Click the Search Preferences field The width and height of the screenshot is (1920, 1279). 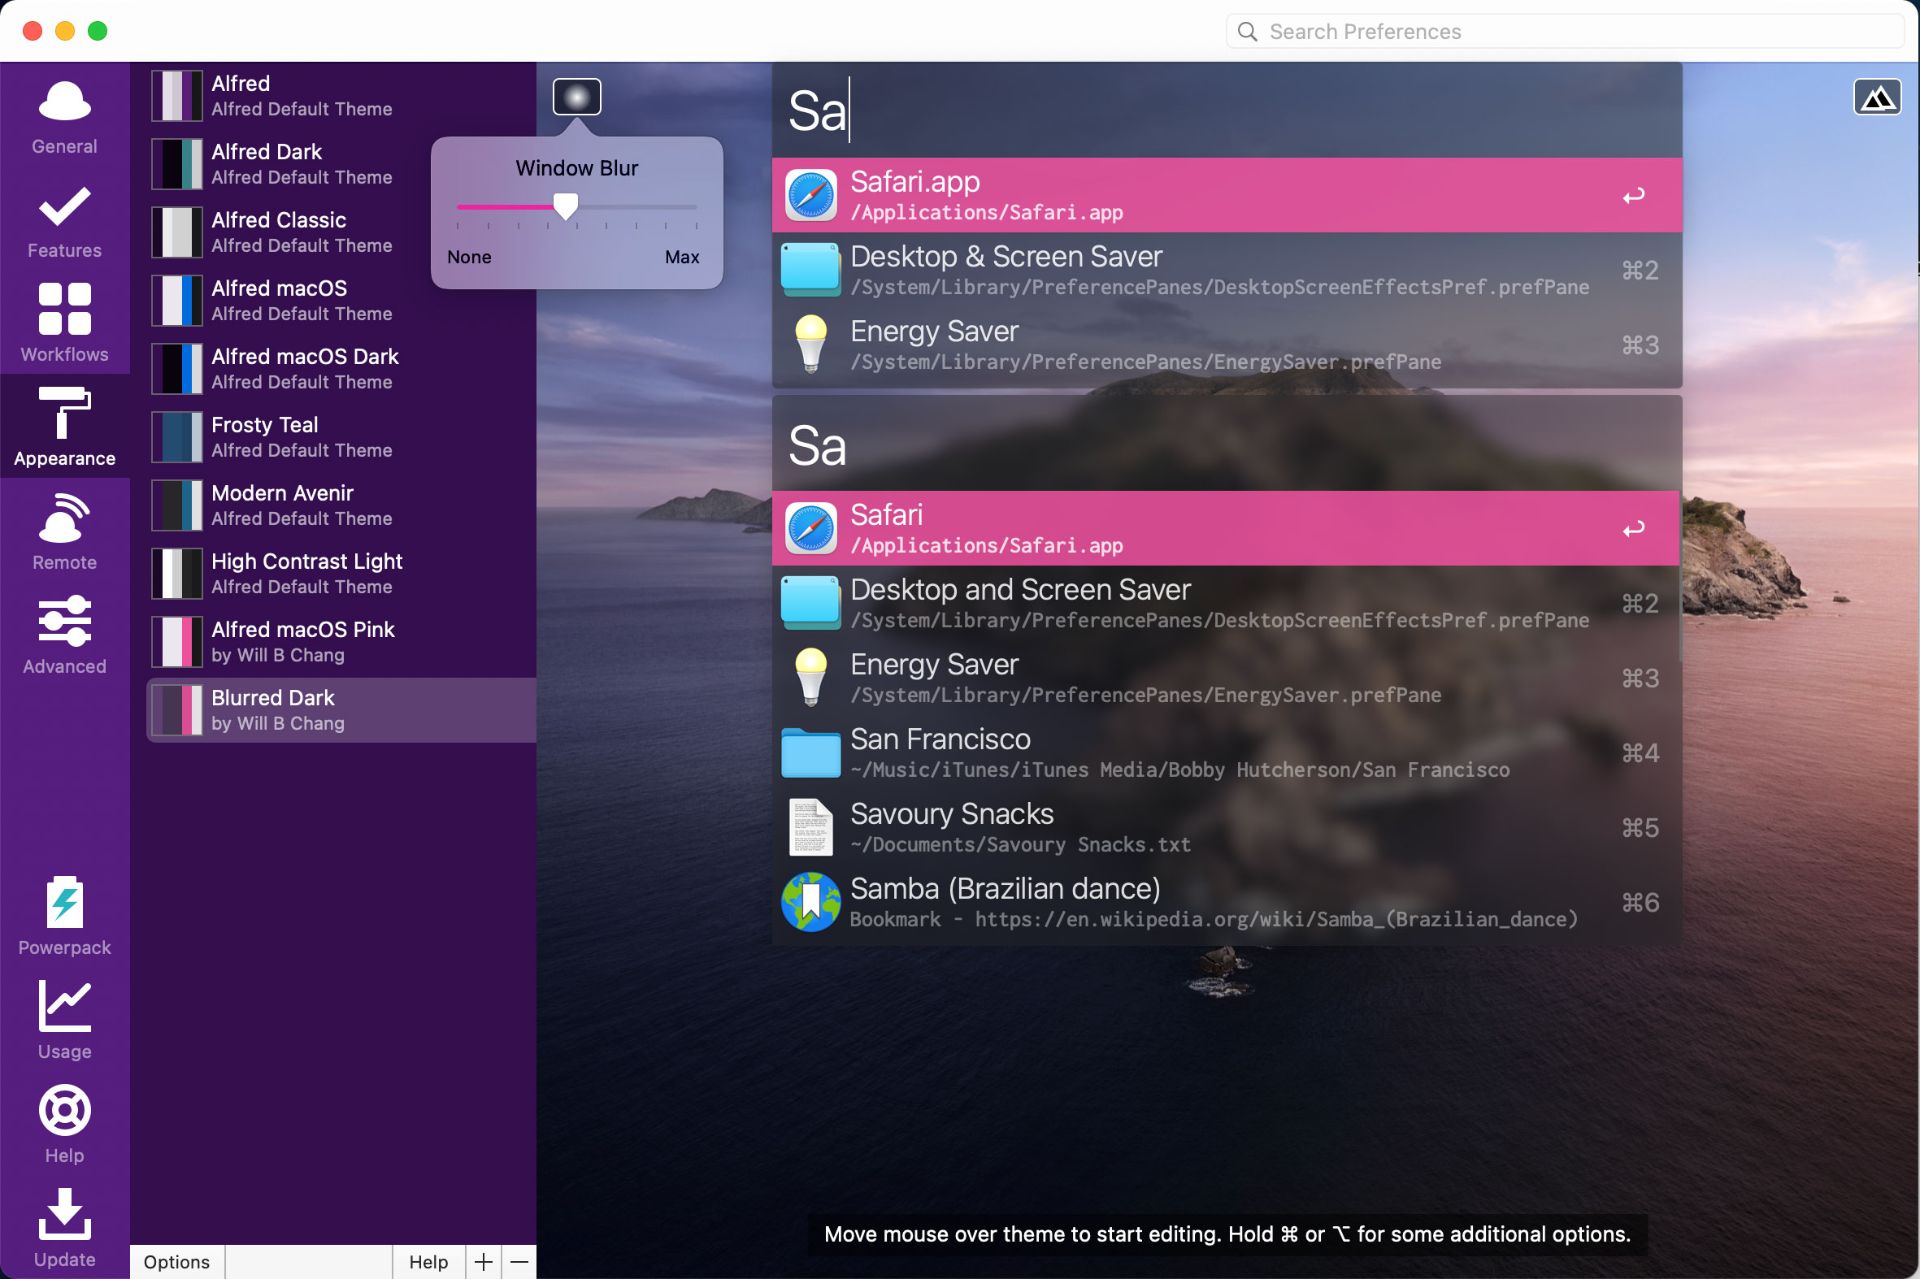click(1565, 32)
